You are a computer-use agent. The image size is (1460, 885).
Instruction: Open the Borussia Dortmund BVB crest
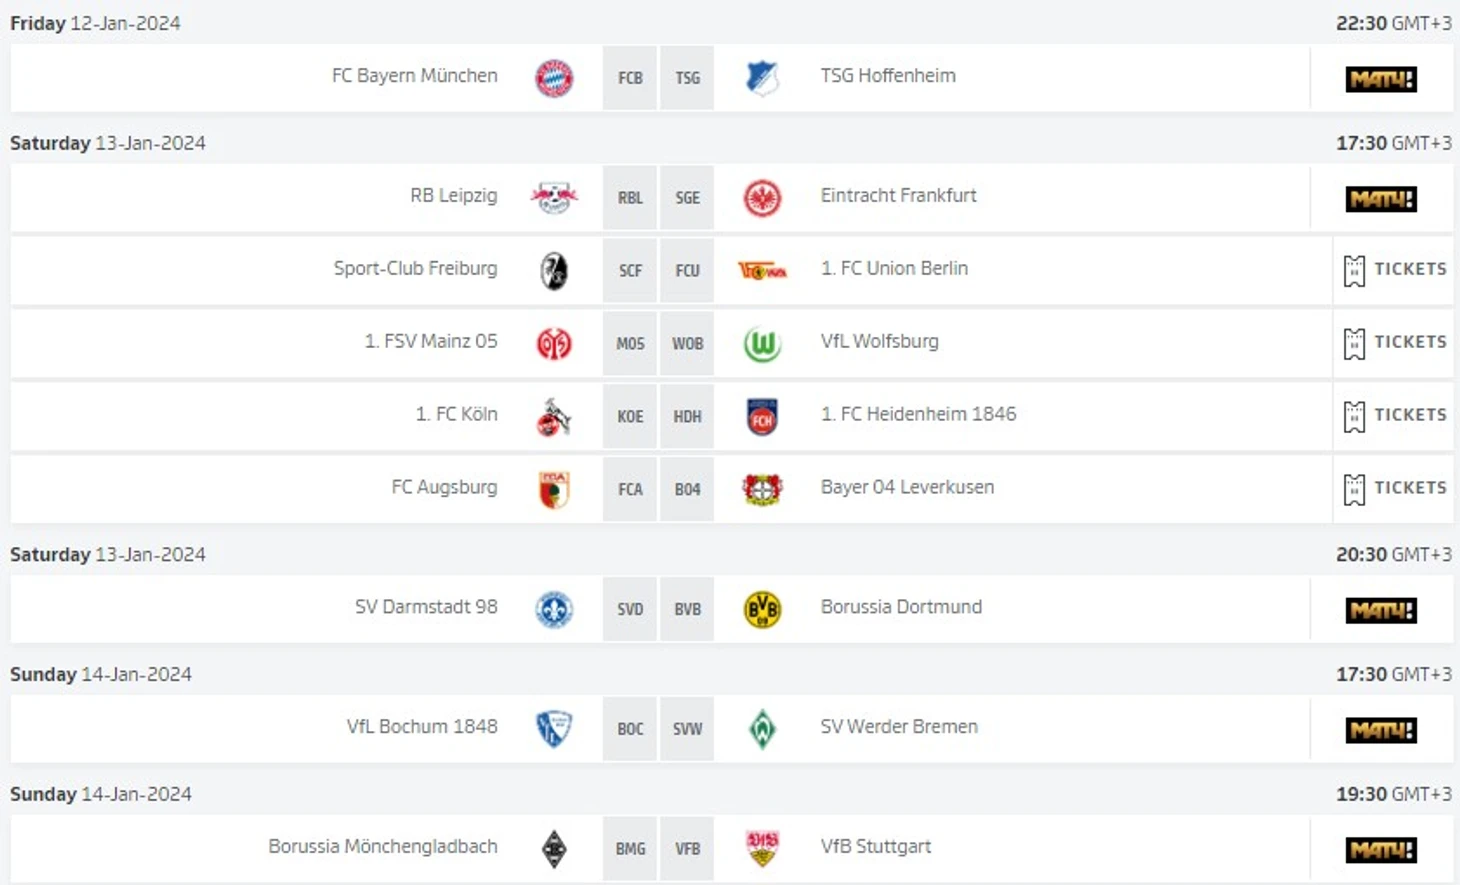click(762, 609)
